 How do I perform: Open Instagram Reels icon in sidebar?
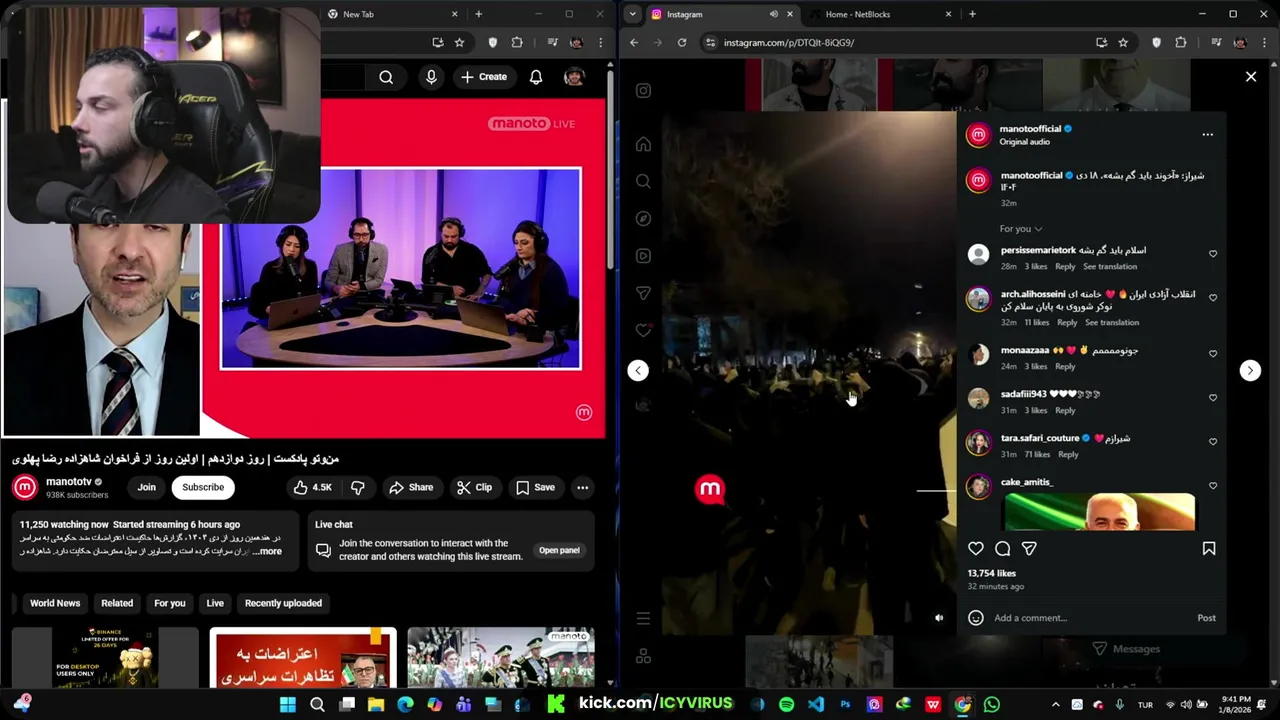pyautogui.click(x=643, y=256)
